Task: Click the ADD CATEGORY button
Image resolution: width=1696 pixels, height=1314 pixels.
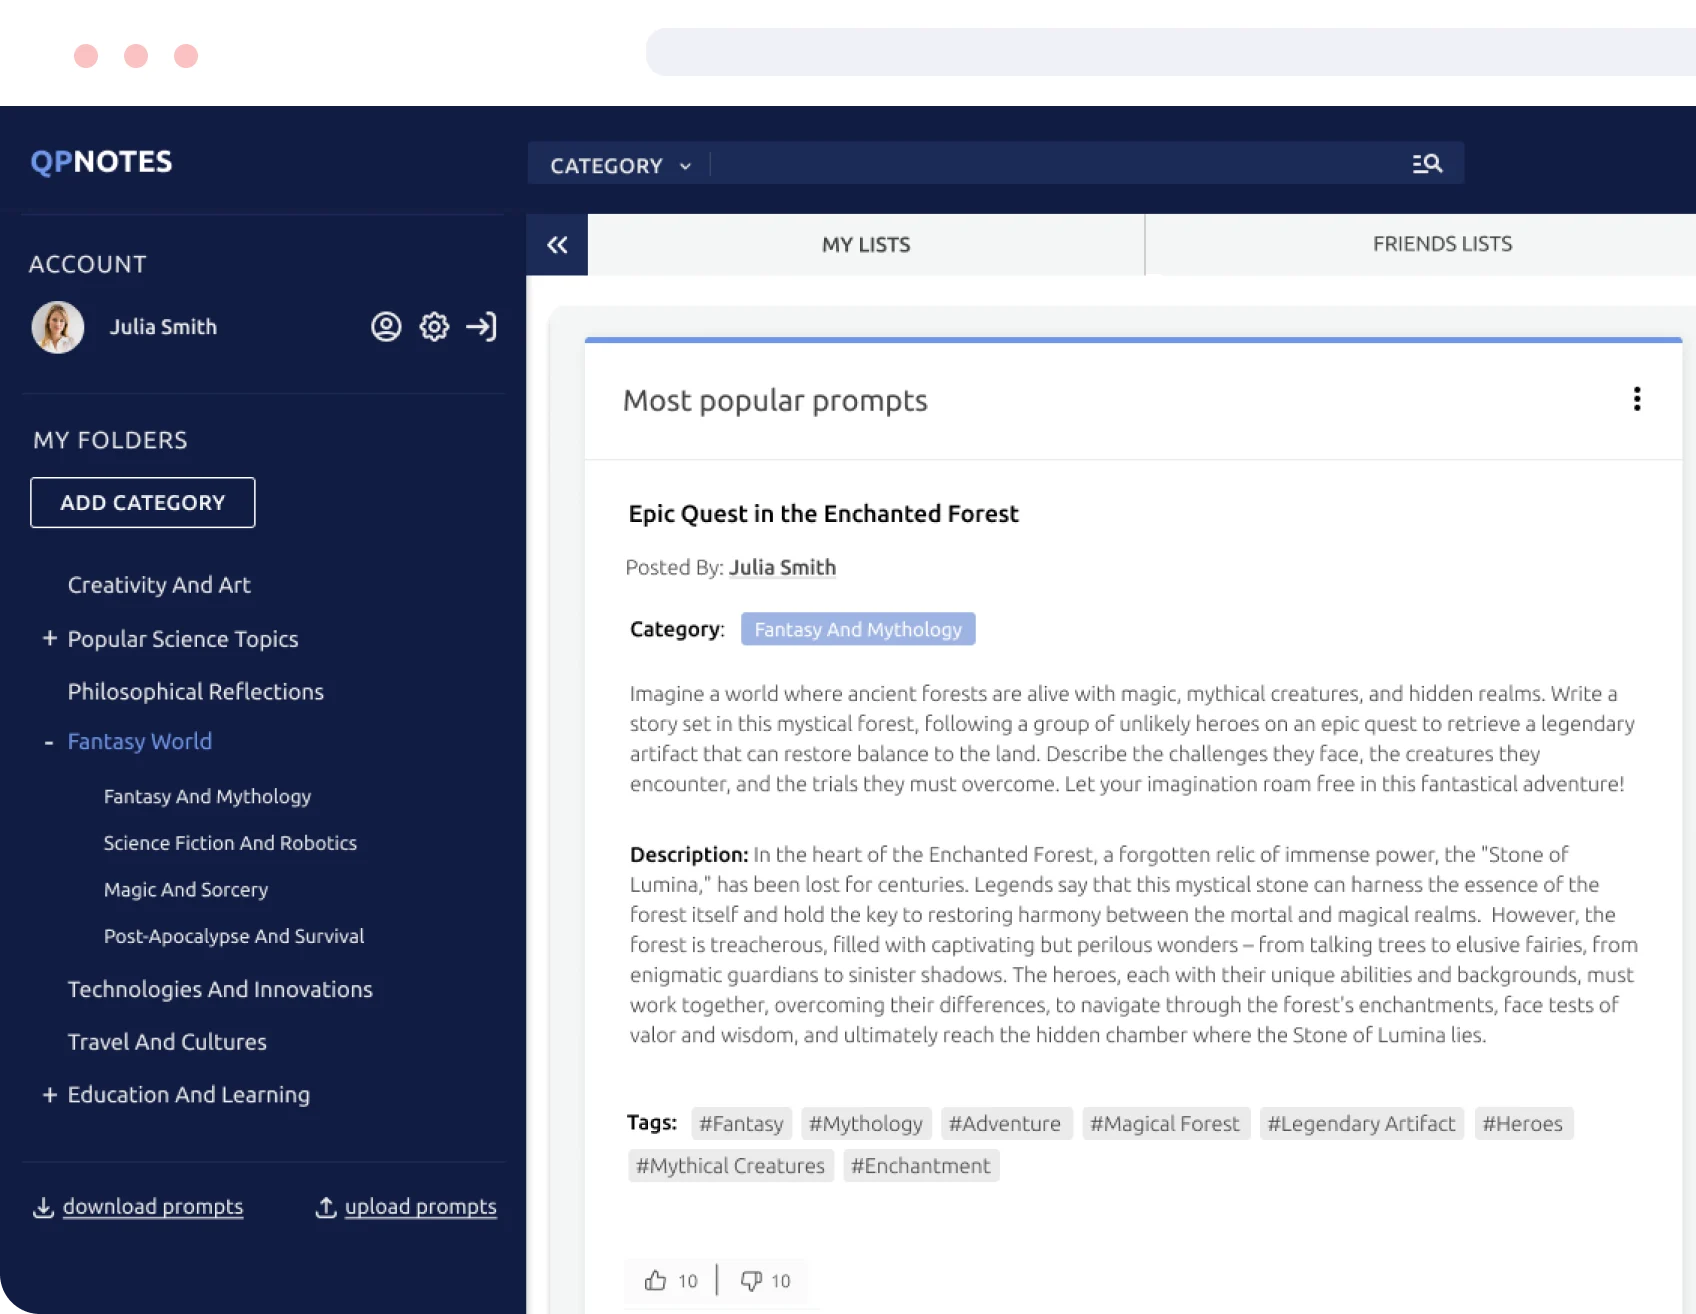Action: coord(143,503)
